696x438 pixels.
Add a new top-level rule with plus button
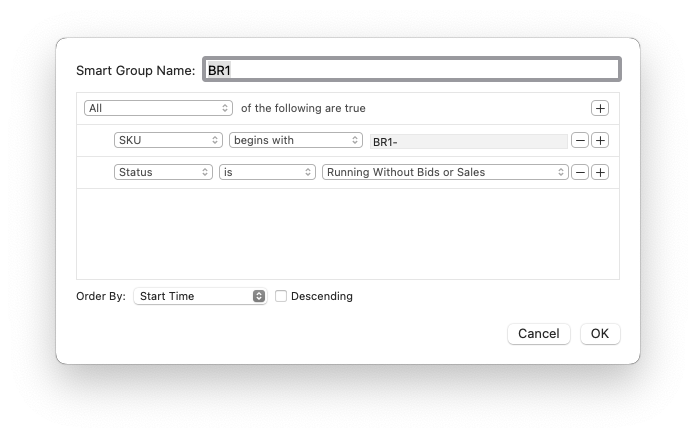pos(599,108)
